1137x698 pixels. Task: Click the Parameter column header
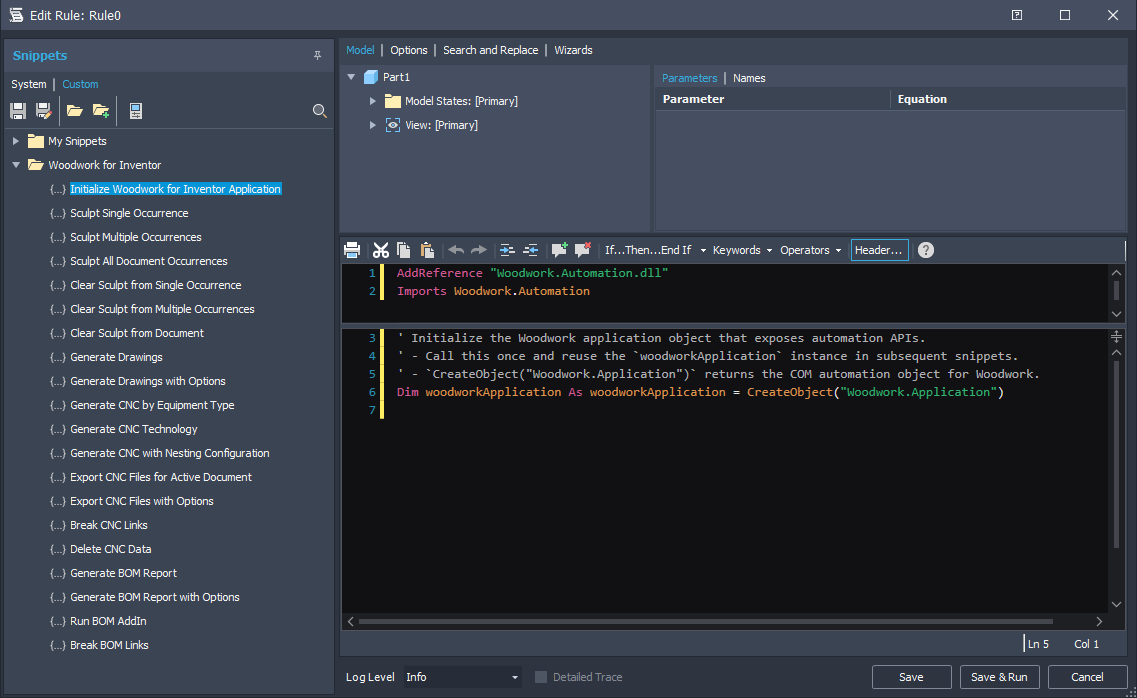point(772,99)
